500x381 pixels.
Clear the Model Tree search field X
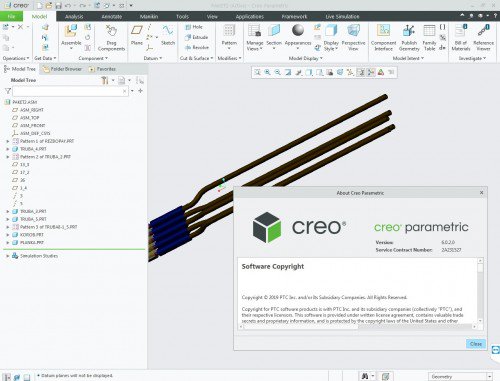(124, 91)
